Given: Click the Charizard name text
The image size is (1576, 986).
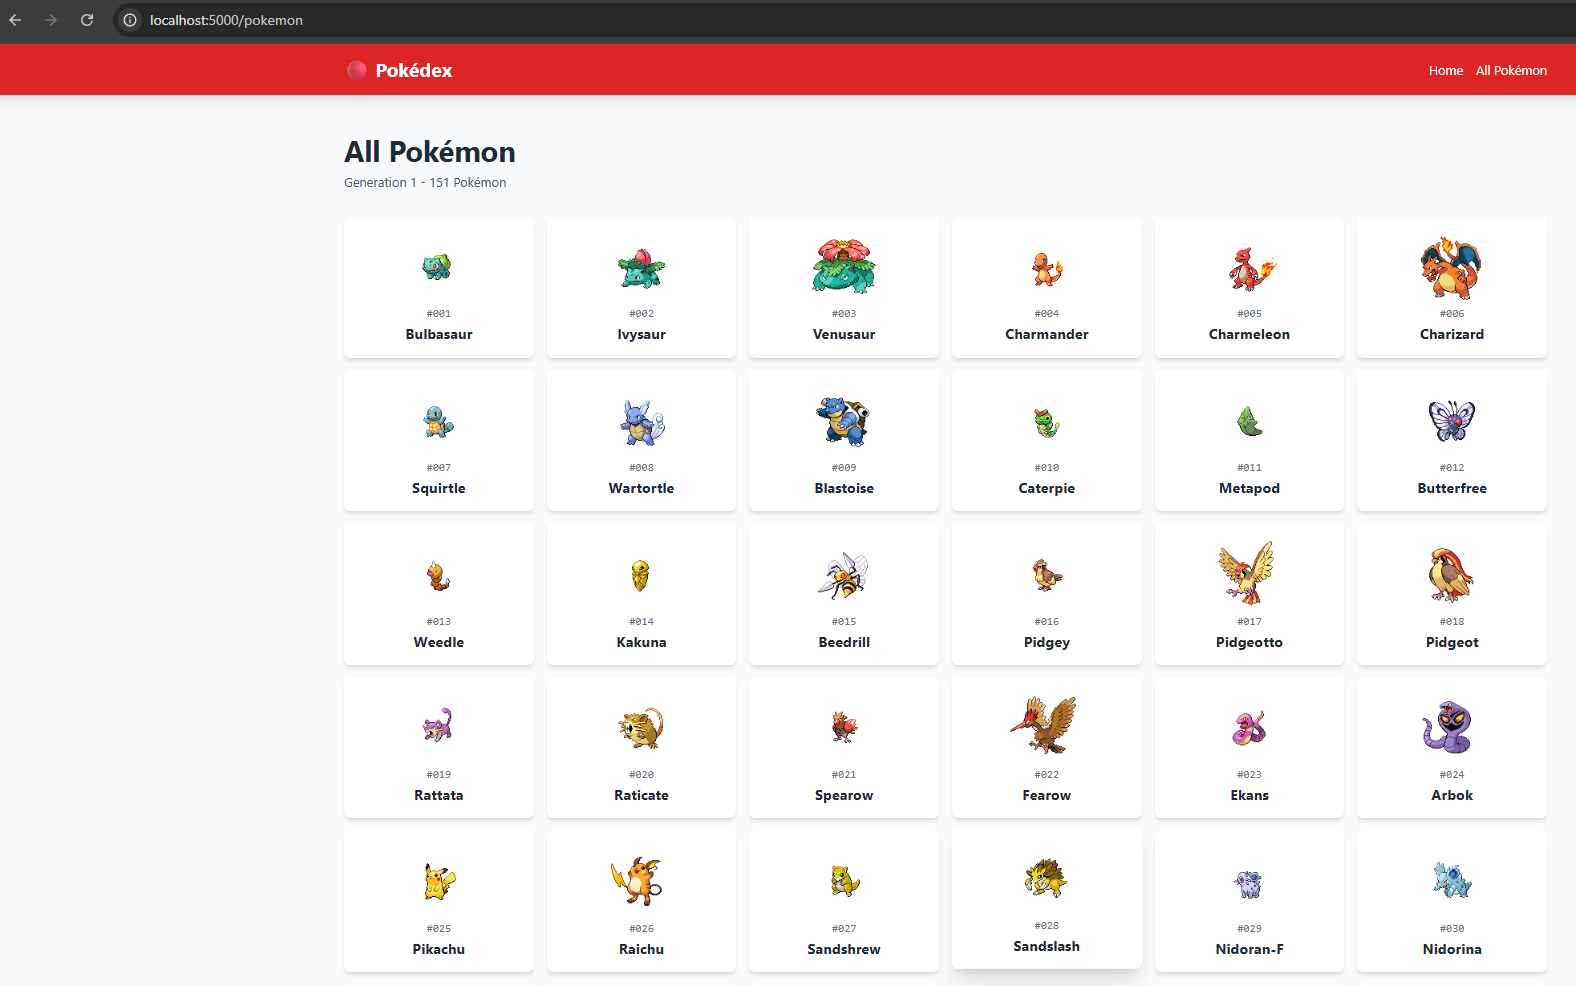Looking at the screenshot, I should click(1452, 334).
